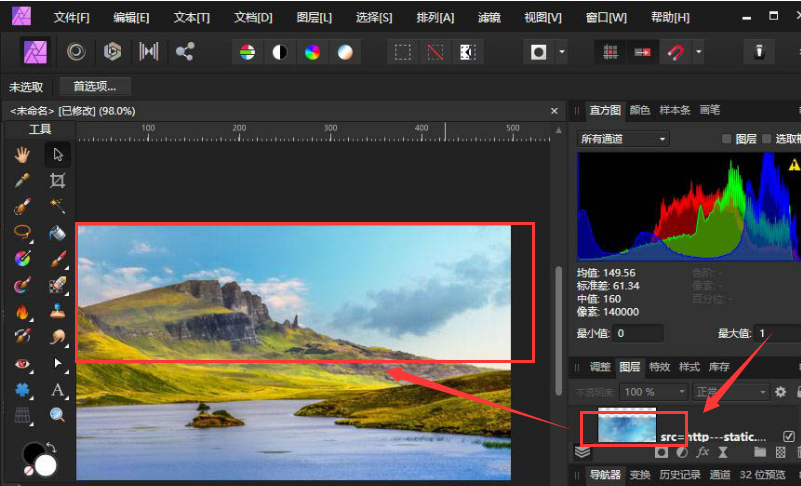Select the Erase Brush tool
This screenshot has width=801, height=486.
coord(58,285)
